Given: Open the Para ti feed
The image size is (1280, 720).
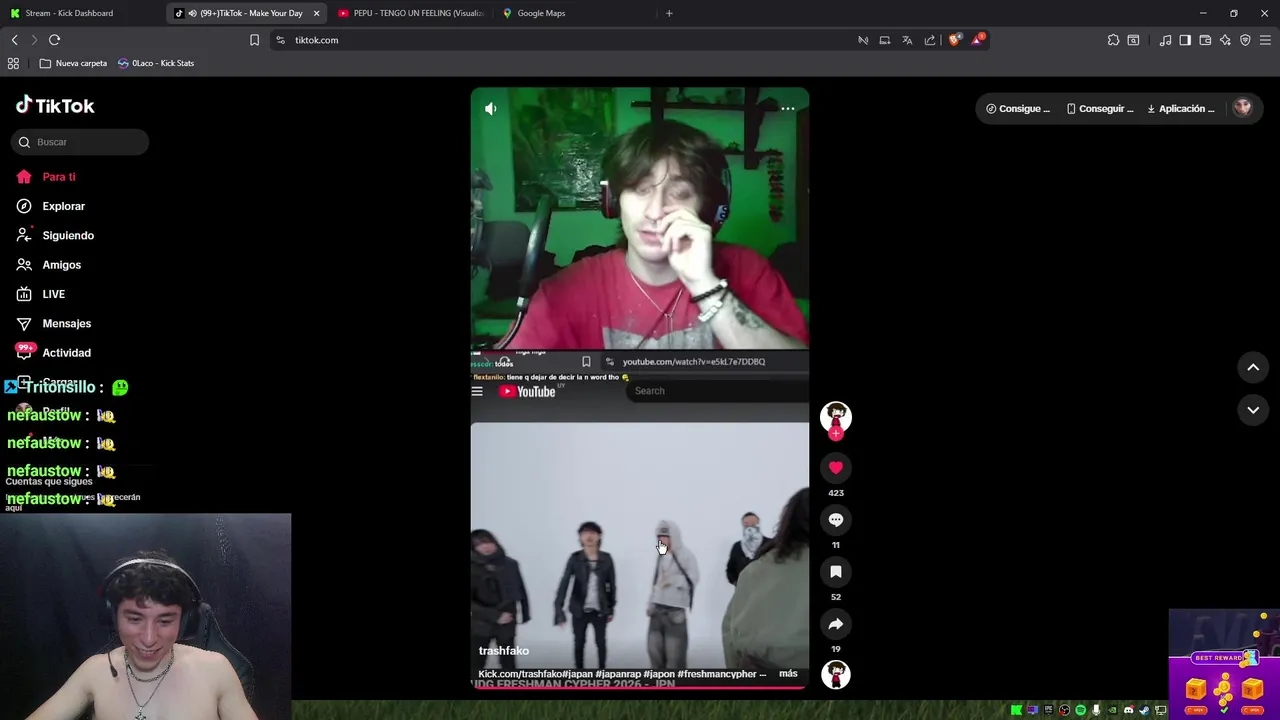Looking at the screenshot, I should coord(46,177).
